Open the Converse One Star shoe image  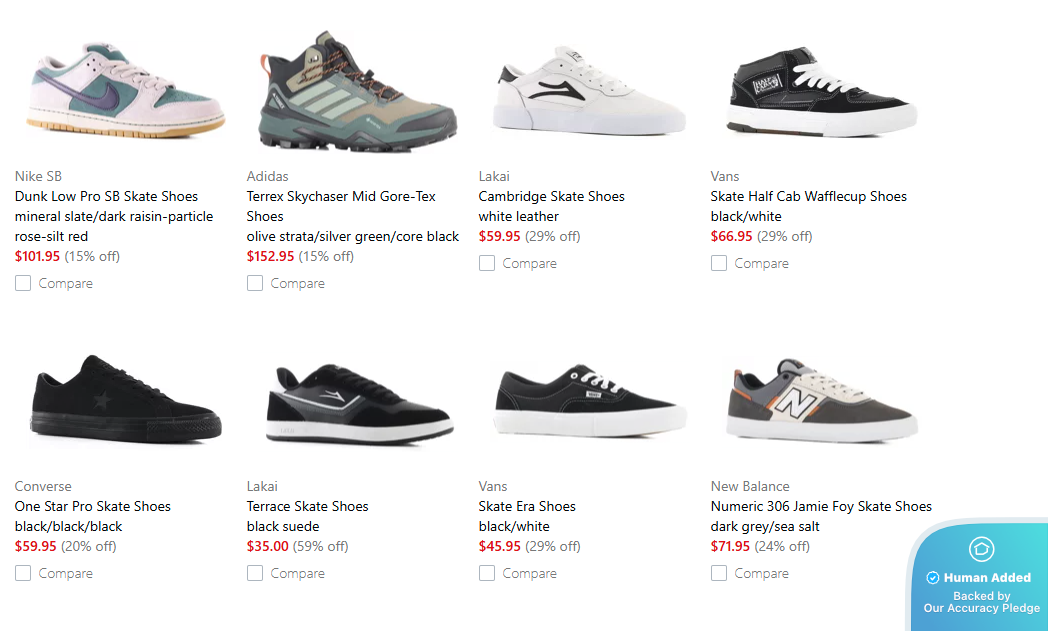click(x=126, y=401)
